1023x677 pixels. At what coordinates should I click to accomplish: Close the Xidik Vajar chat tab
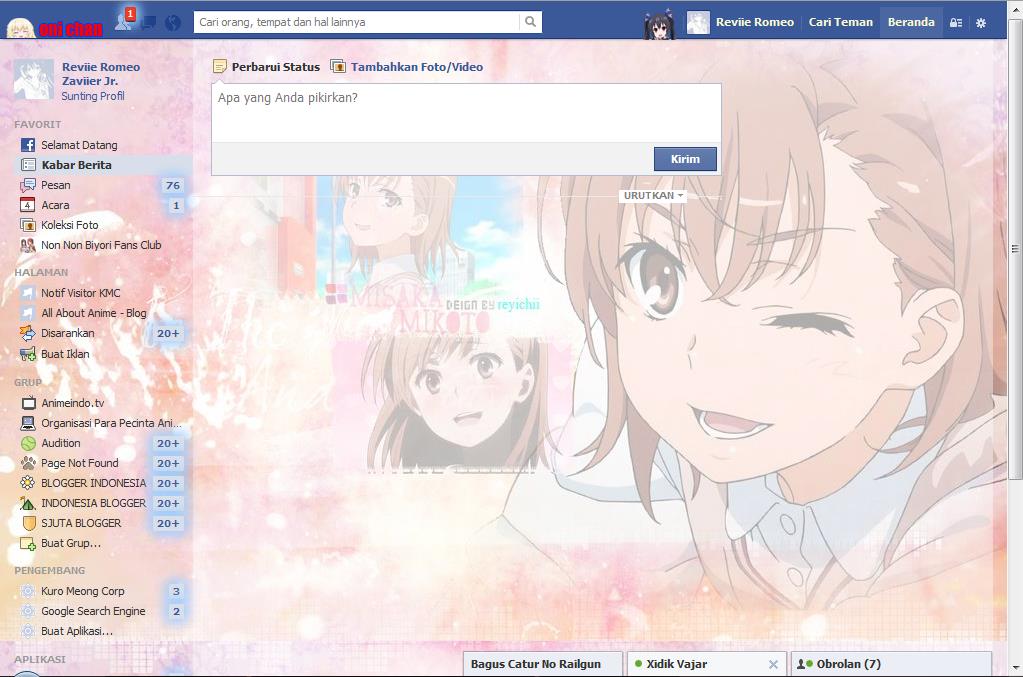[x=773, y=665]
